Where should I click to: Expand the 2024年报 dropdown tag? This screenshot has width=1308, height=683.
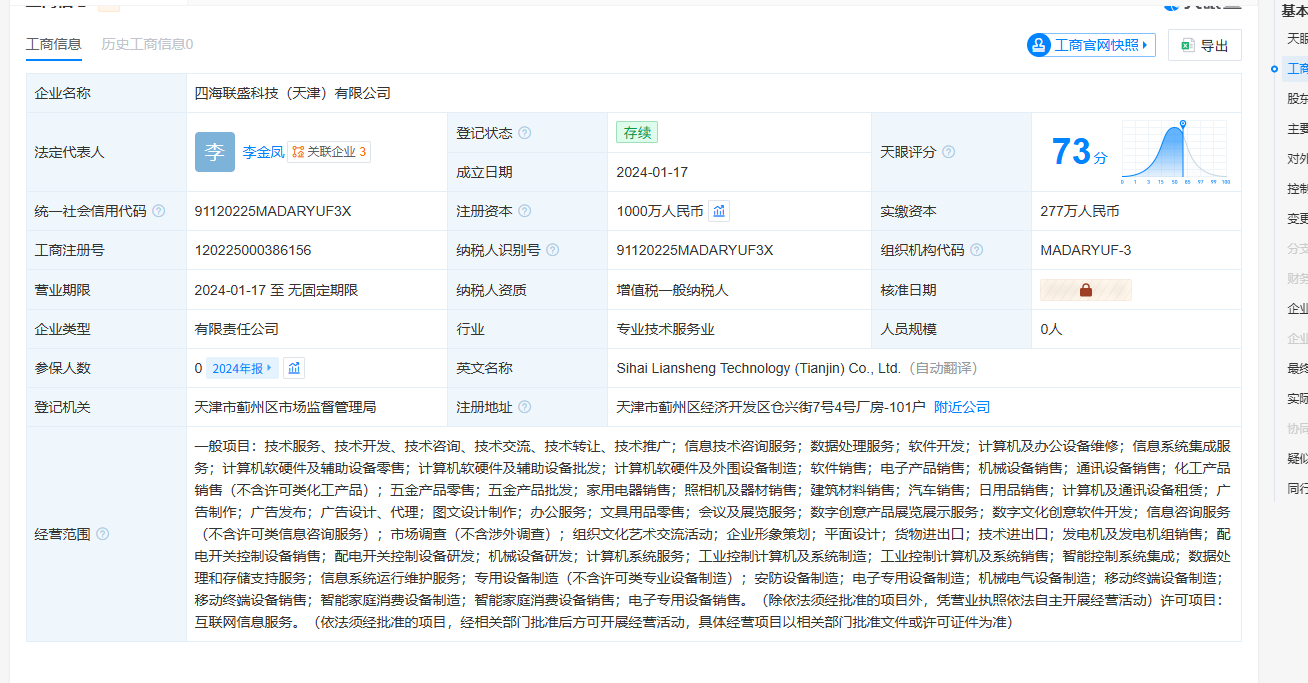click(242, 368)
